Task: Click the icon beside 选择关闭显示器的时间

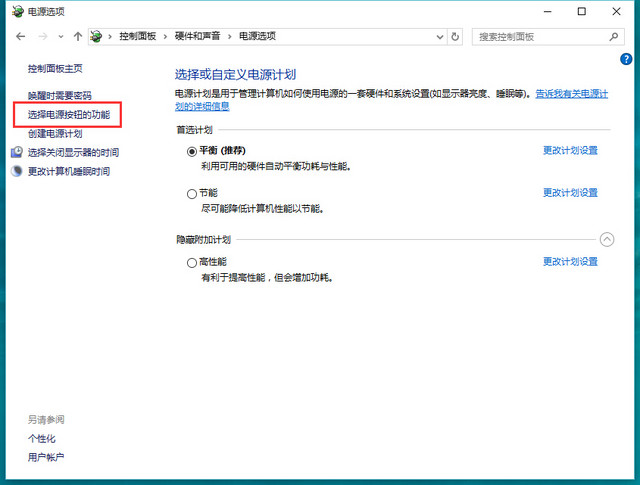Action: [x=17, y=152]
